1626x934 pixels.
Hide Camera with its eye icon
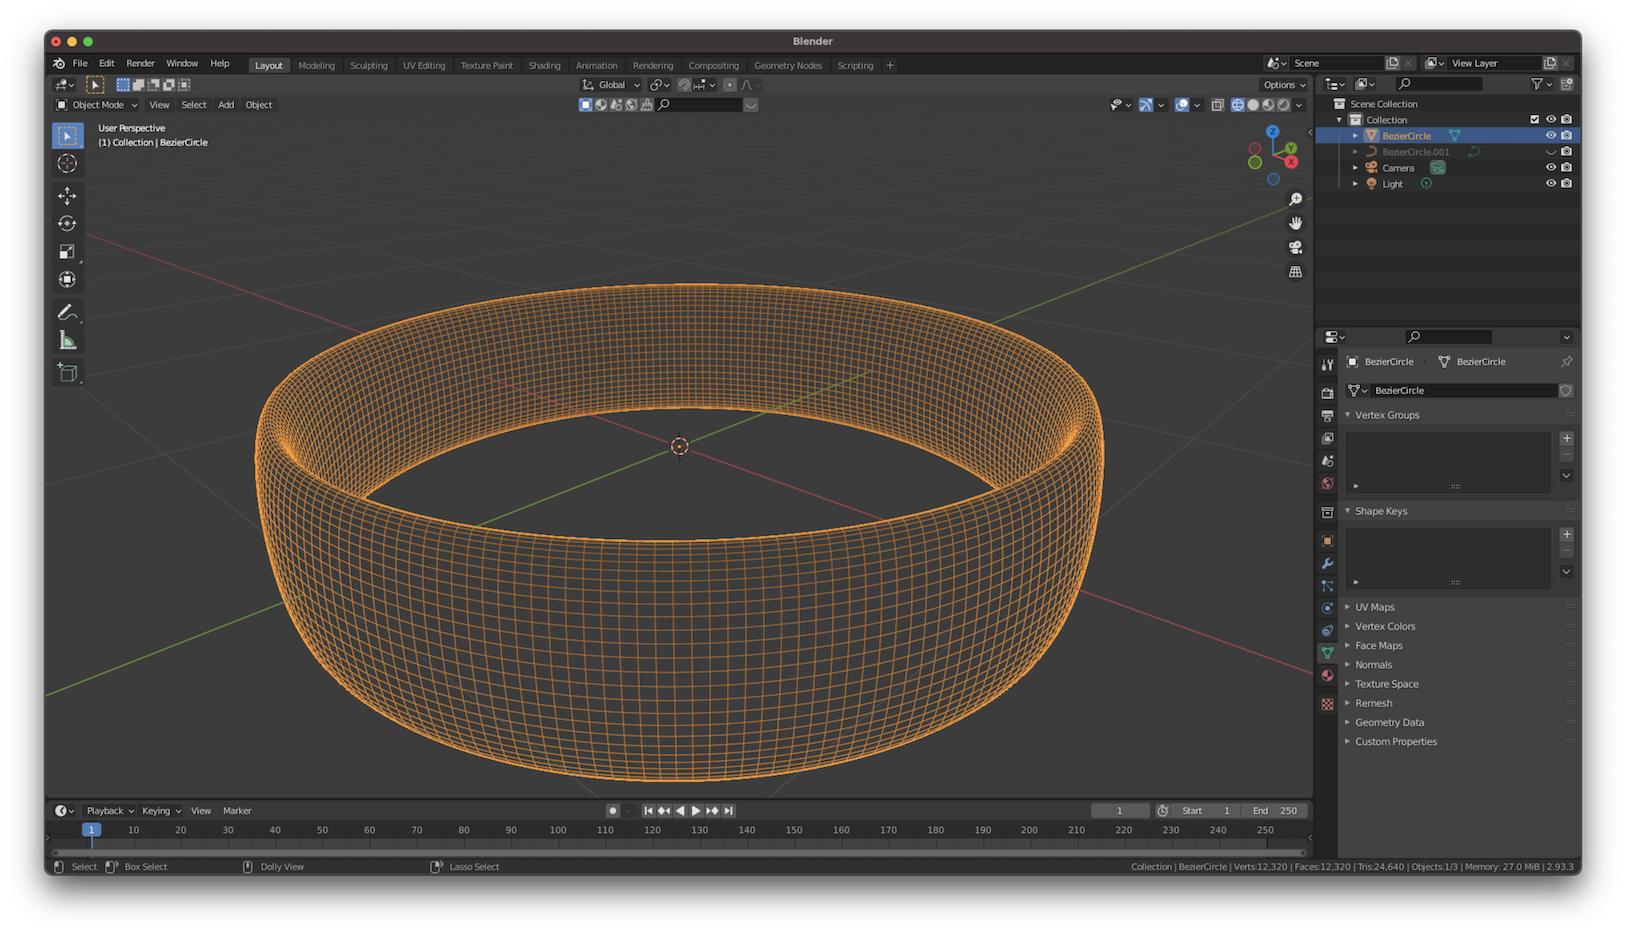pos(1551,168)
